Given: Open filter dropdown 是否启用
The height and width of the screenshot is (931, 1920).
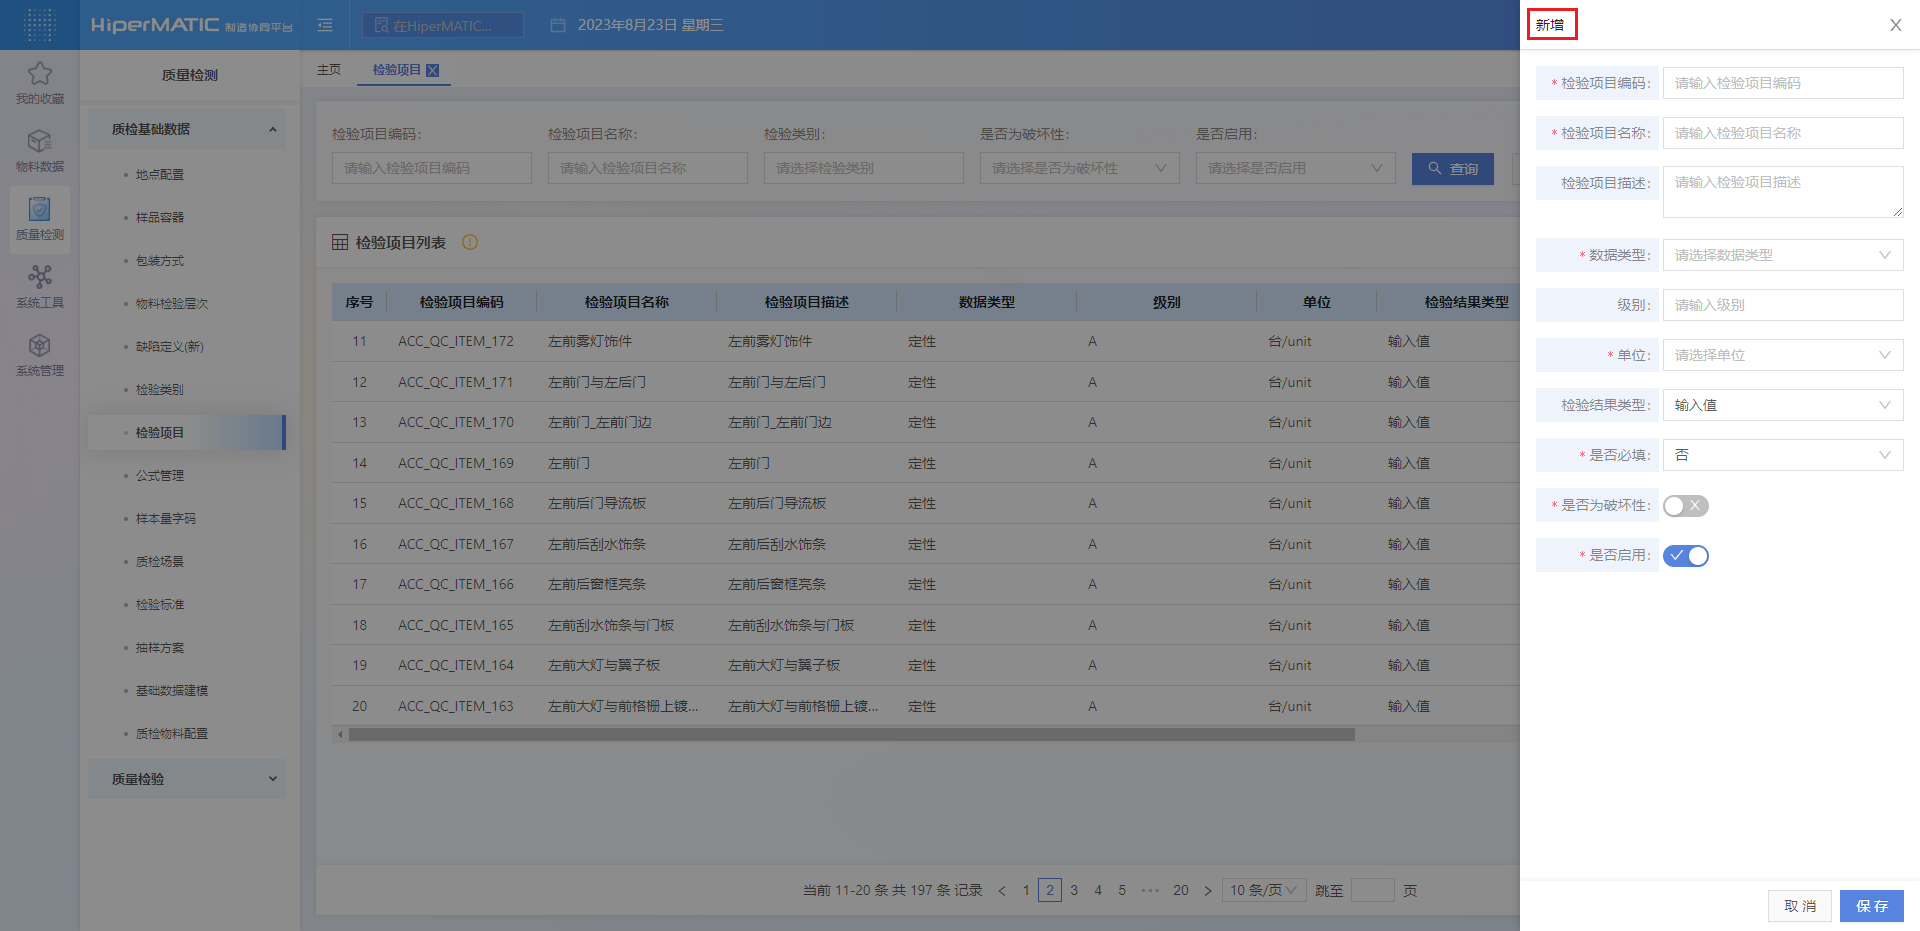Looking at the screenshot, I should pos(1296,168).
